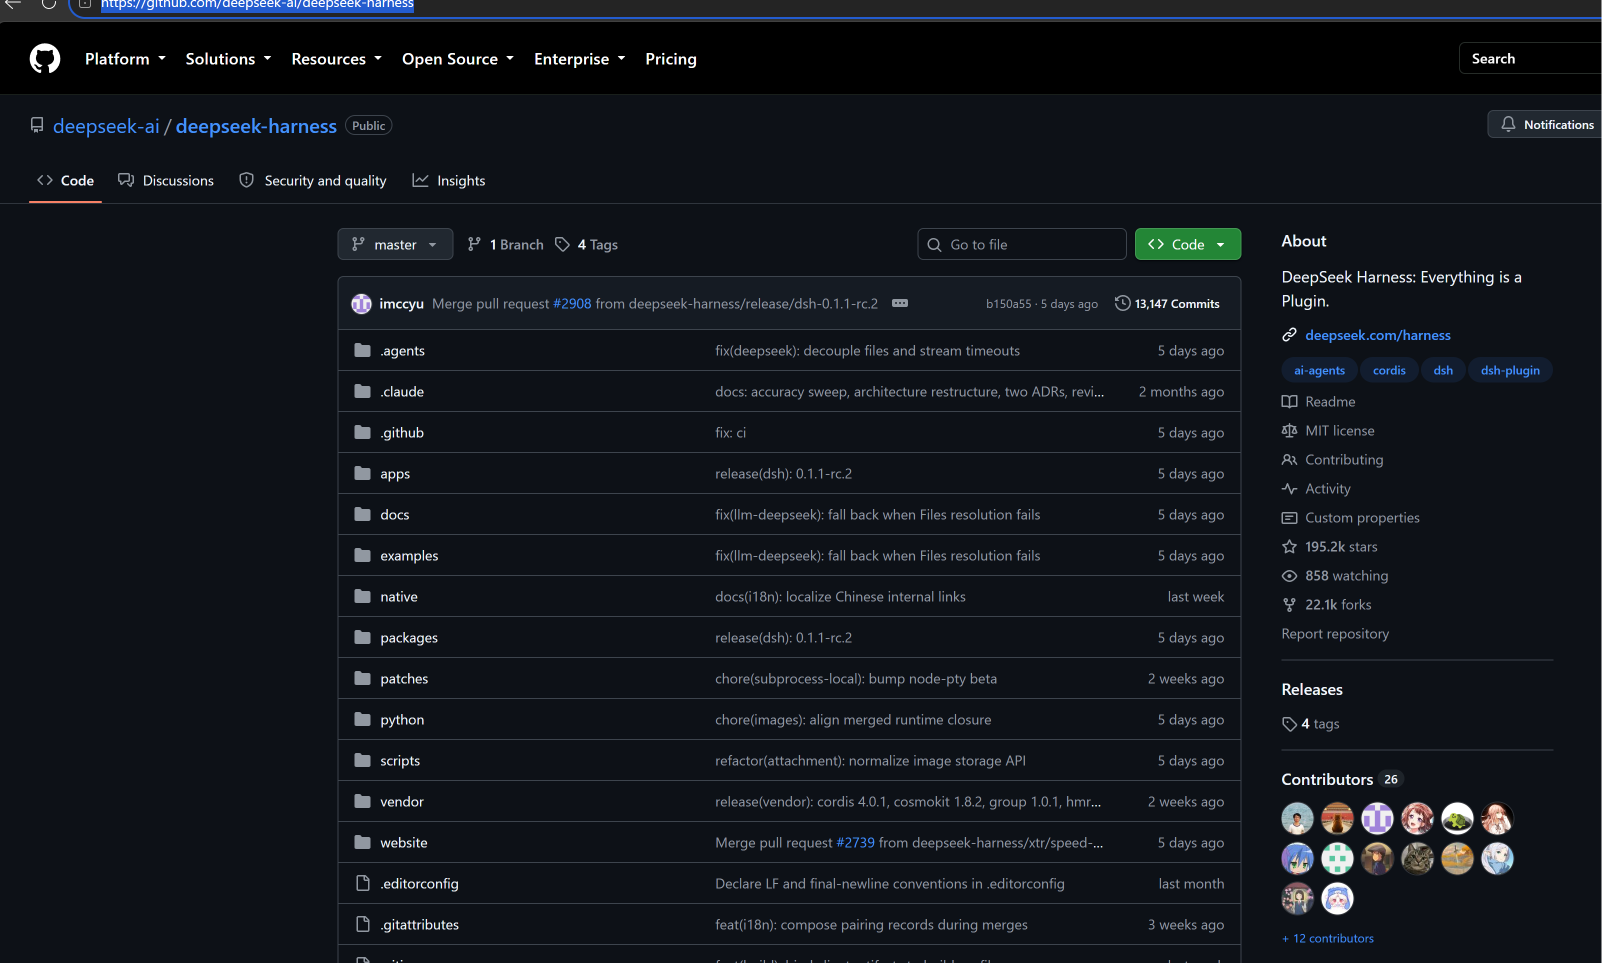Screen dimensions: 1602x963
Task: Expand the master branch selector
Action: tap(395, 245)
